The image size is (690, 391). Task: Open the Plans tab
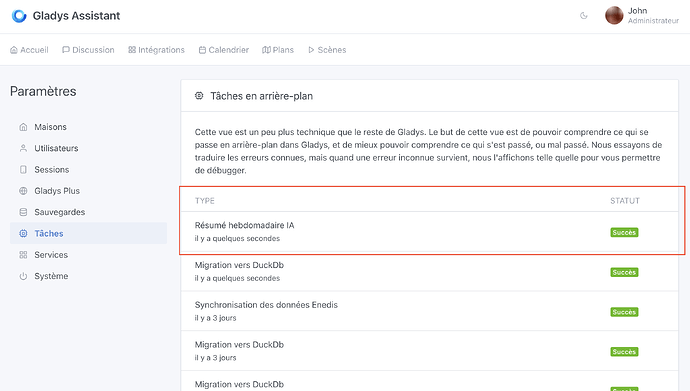click(x=278, y=50)
